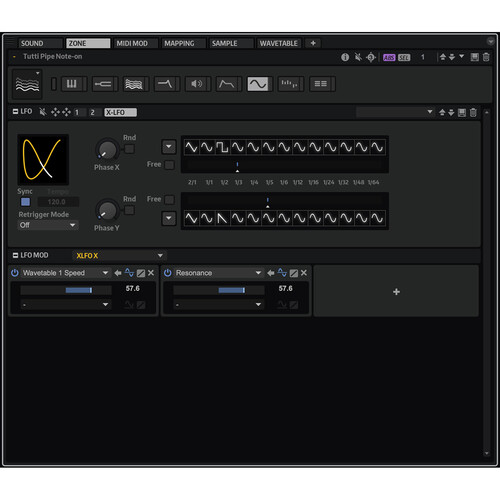Image resolution: width=500 pixels, height=500 pixels.
Task: Enable Rnd for Phase X
Action: click(x=129, y=149)
